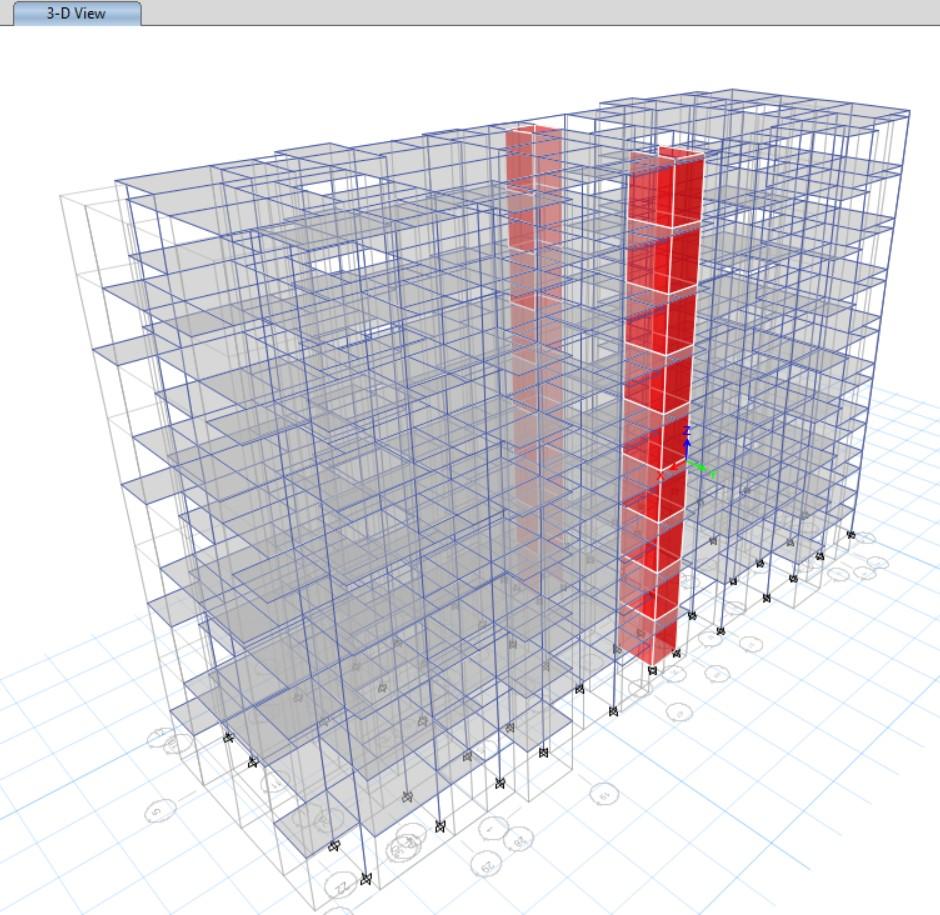Click grid bubble labeled 19
940x915 pixels.
[x=604, y=795]
